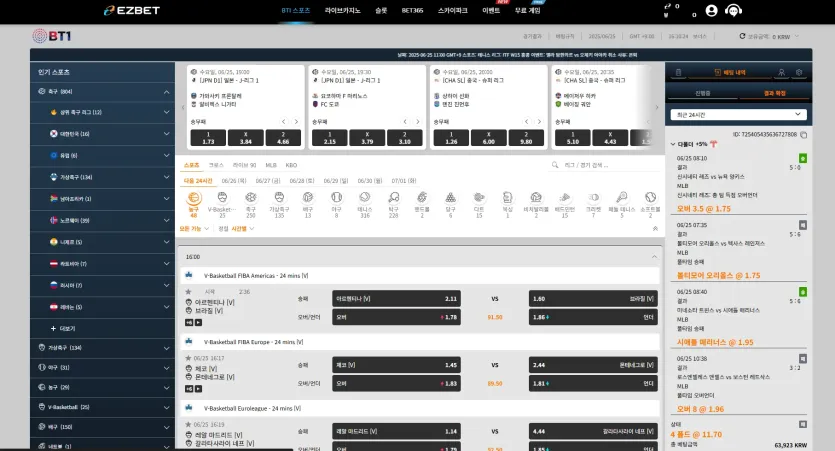This screenshot has height=451, width=835.
Task: Bet on Montenegro [V] at 2.44
Action: (593, 365)
